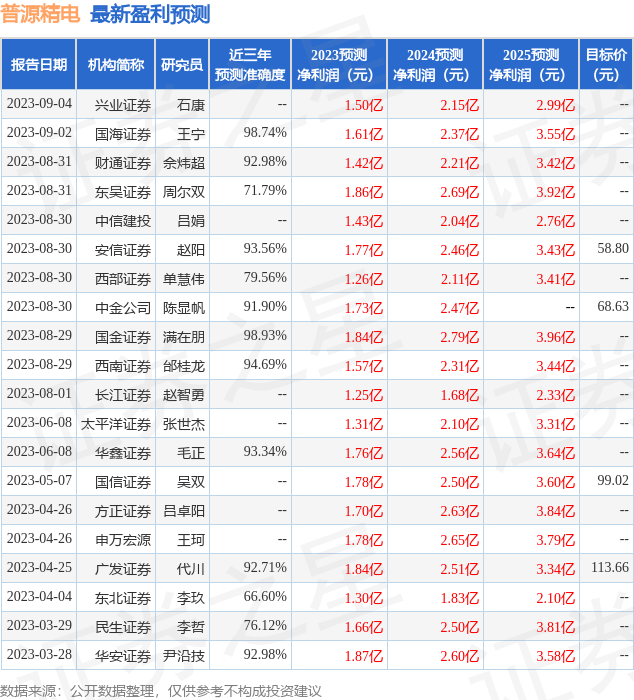Click researcher name 佘炜超
The width and height of the screenshot is (634, 700).
pos(184,163)
